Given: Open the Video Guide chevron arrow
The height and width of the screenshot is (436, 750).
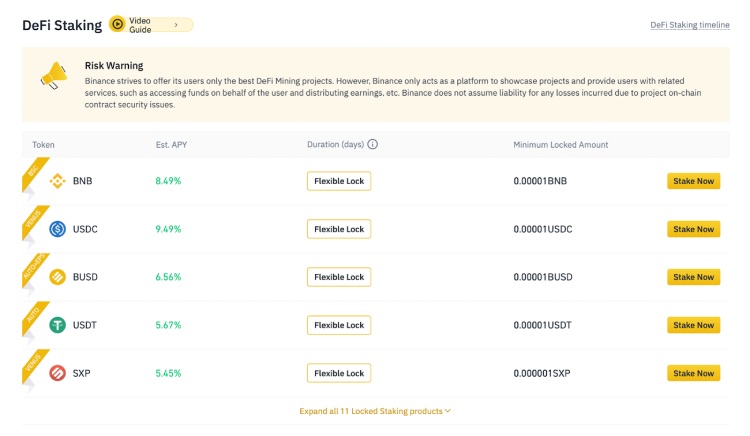Looking at the screenshot, I should [176, 24].
